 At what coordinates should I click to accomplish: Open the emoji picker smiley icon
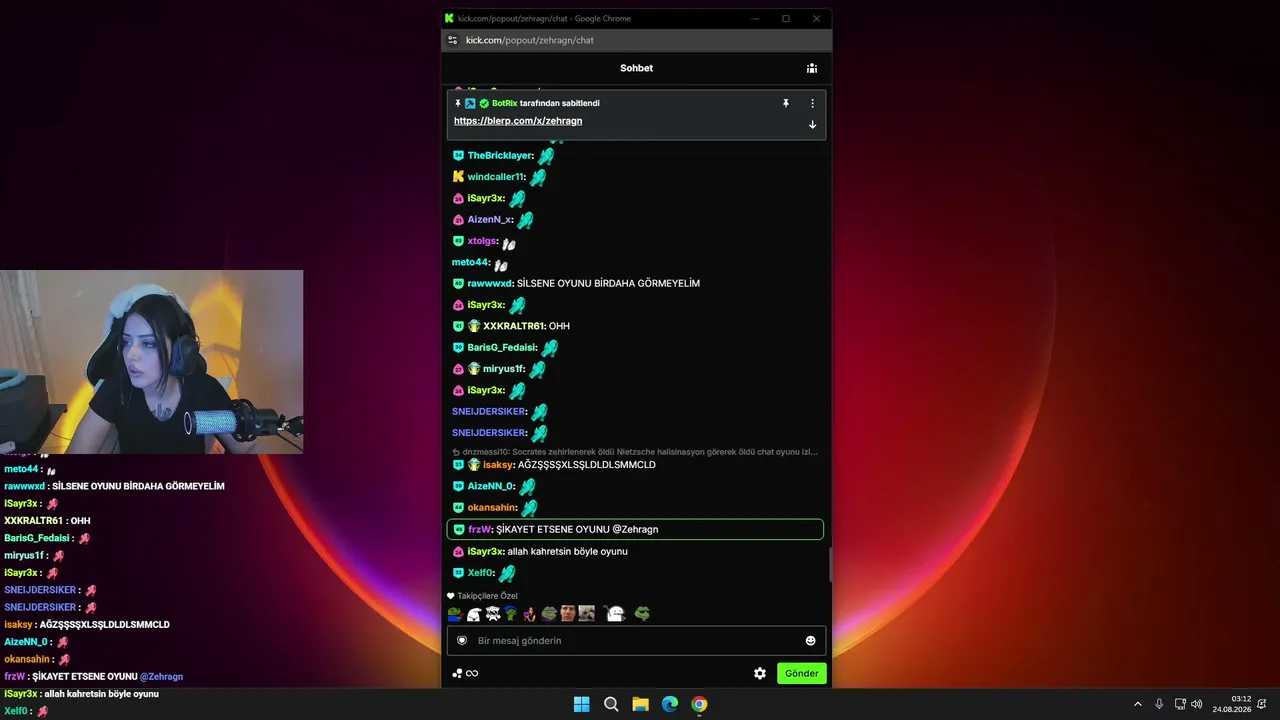pyautogui.click(x=810, y=640)
